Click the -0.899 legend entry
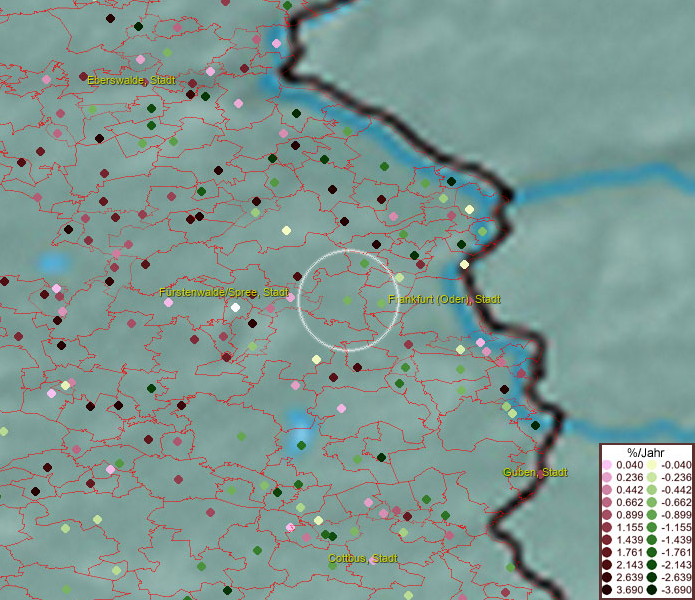The image size is (695, 600). pyautogui.click(x=676, y=515)
